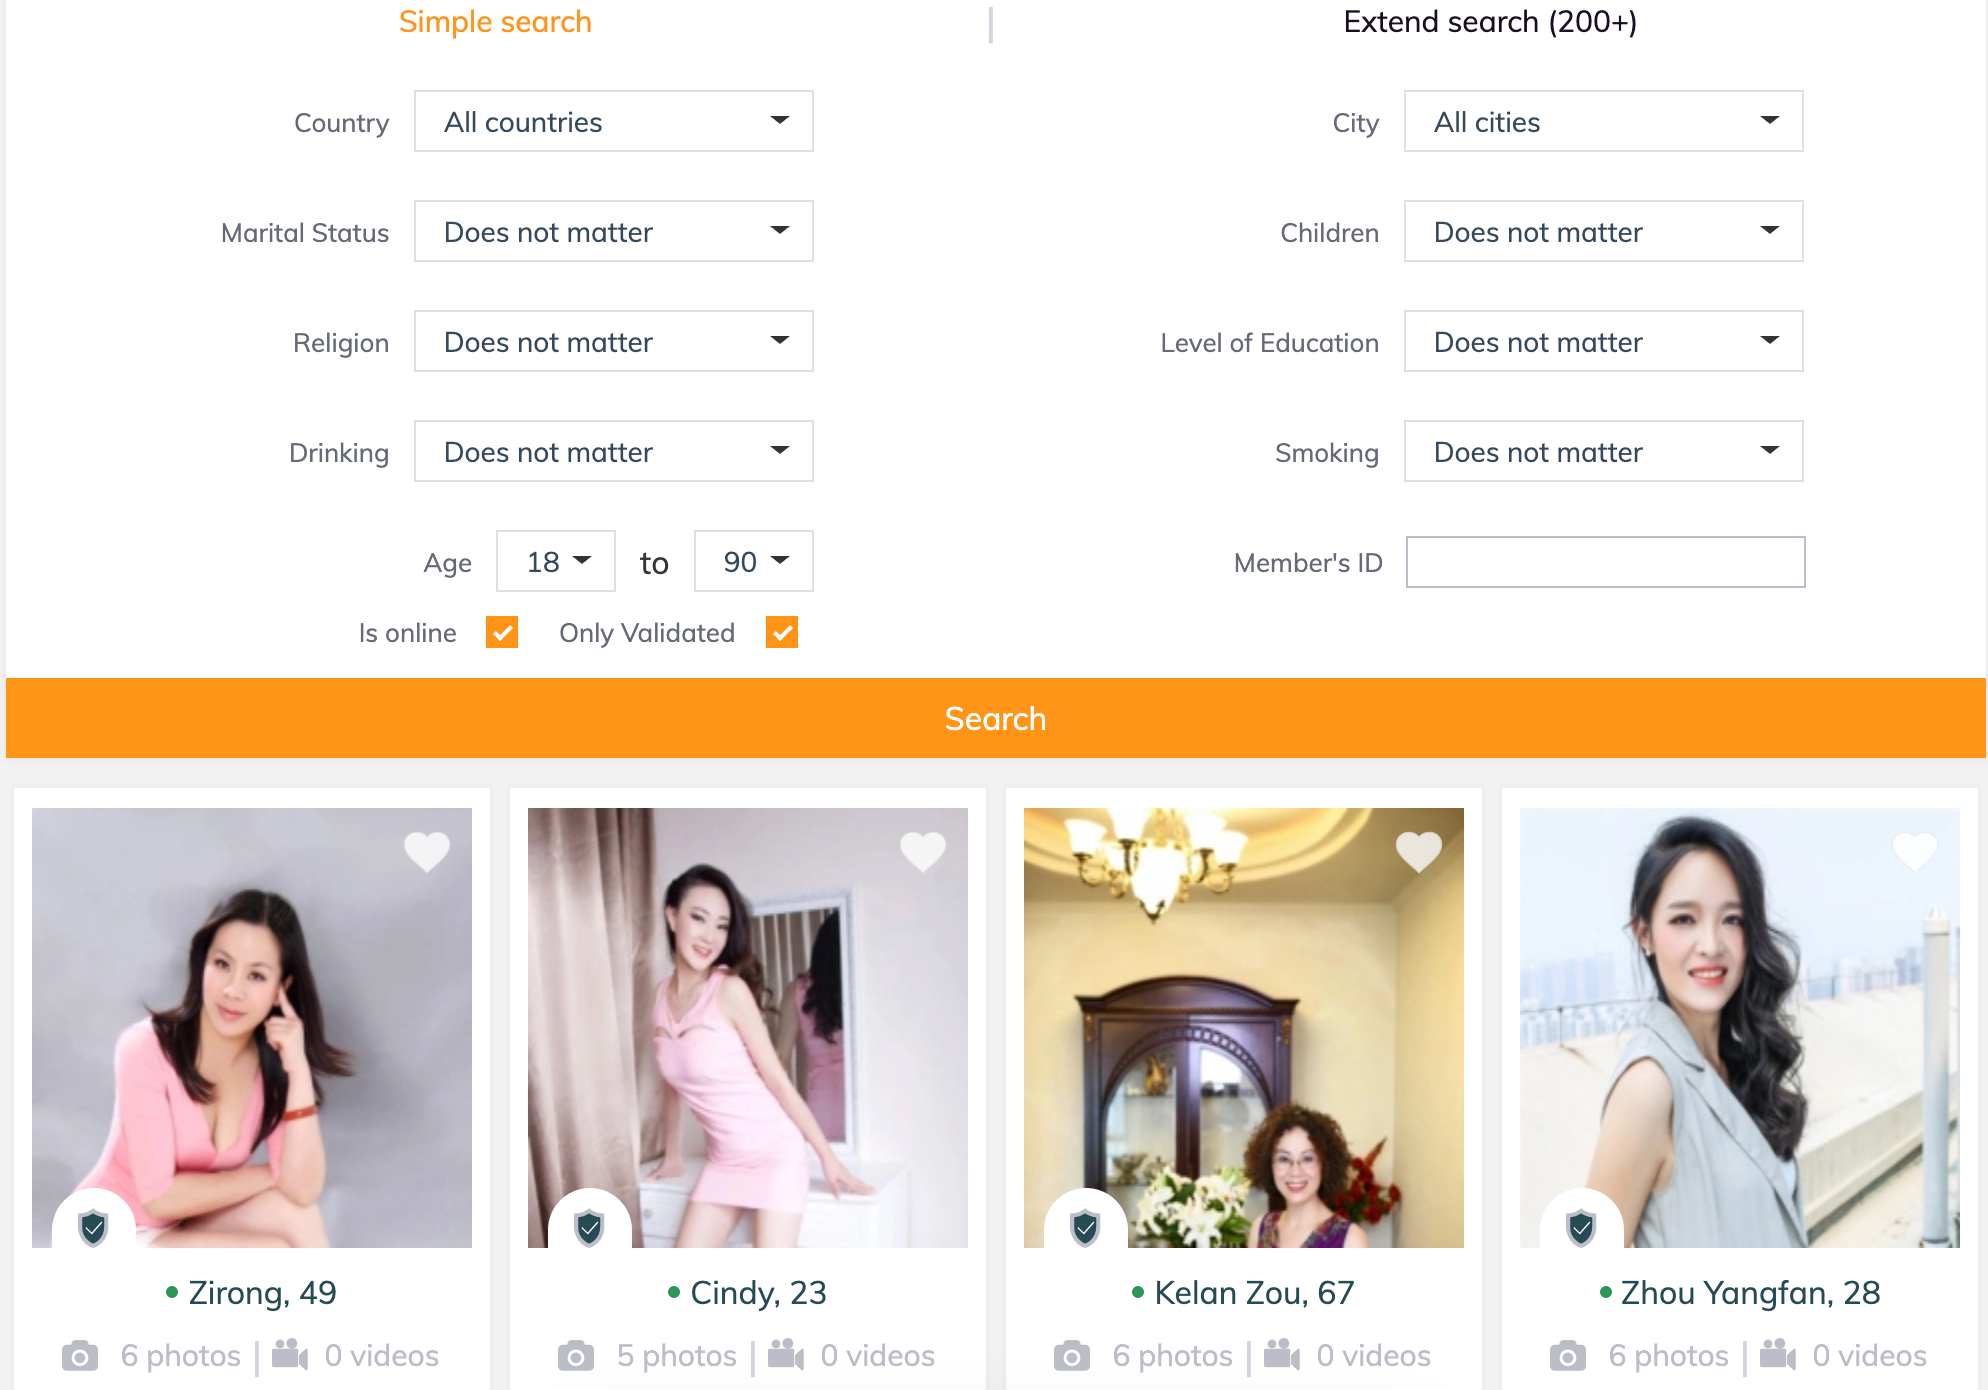Open Cindy, 23 profile name link
The image size is (1988, 1390).
tap(759, 1293)
